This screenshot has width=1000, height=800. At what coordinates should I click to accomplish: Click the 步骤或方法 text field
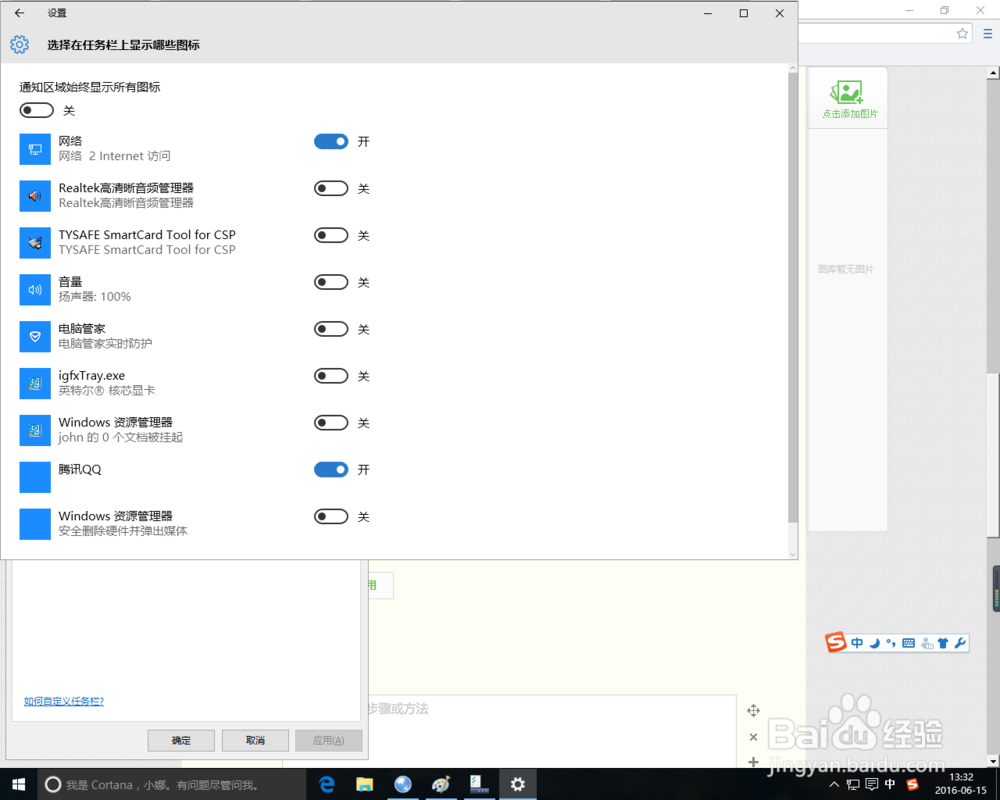click(x=552, y=730)
